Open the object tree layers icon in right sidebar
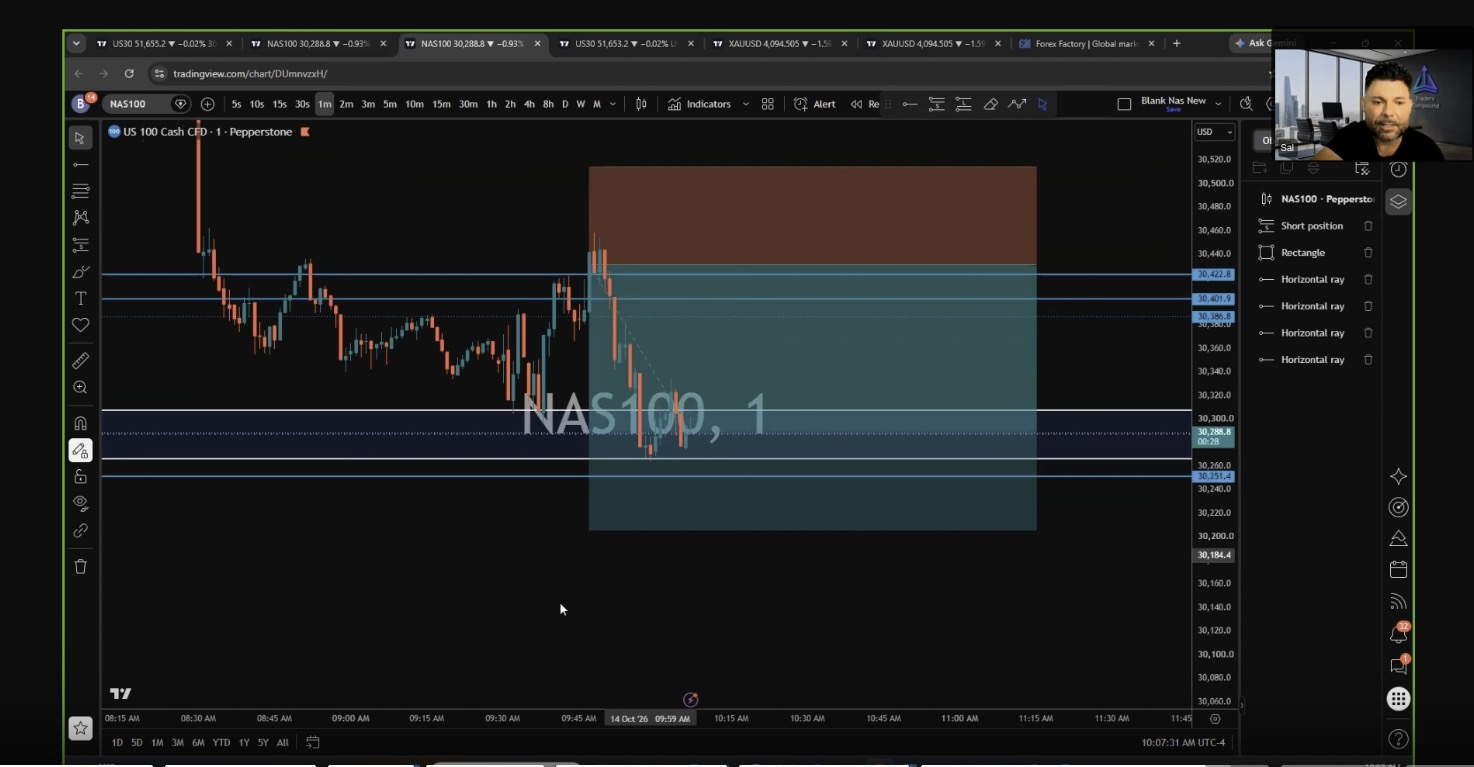Viewport: 1474px width, 767px height. pos(1398,201)
